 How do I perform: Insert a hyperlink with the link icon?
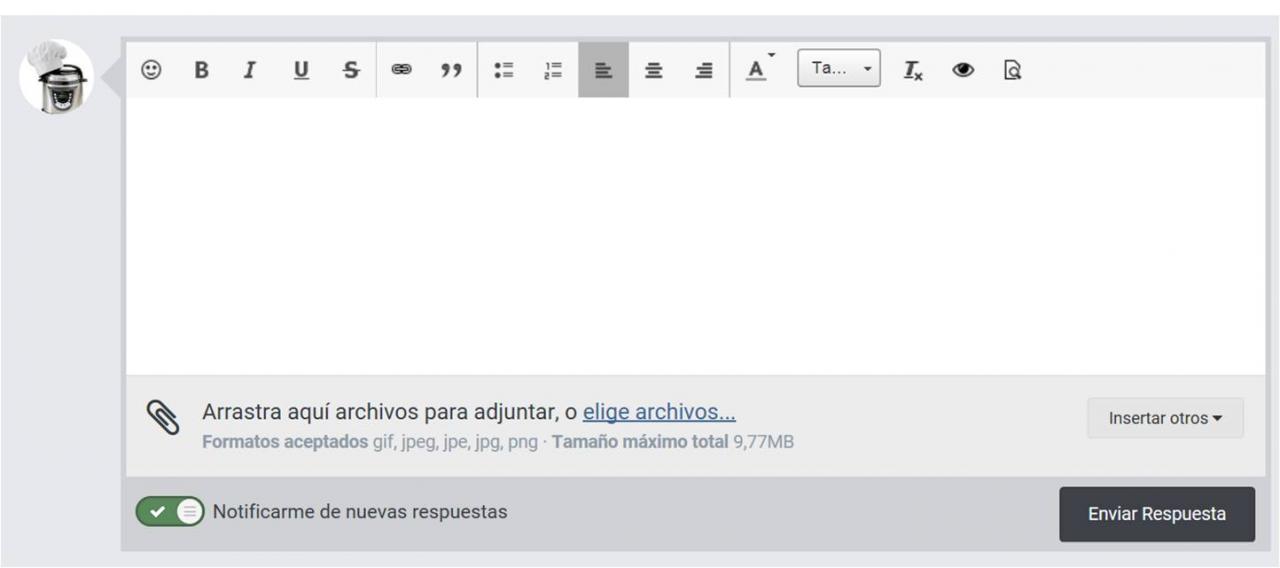[x=402, y=70]
